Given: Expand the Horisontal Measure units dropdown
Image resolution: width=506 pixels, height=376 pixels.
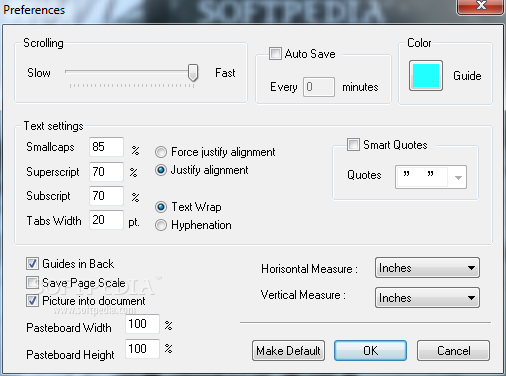Looking at the screenshot, I should coord(427,267).
